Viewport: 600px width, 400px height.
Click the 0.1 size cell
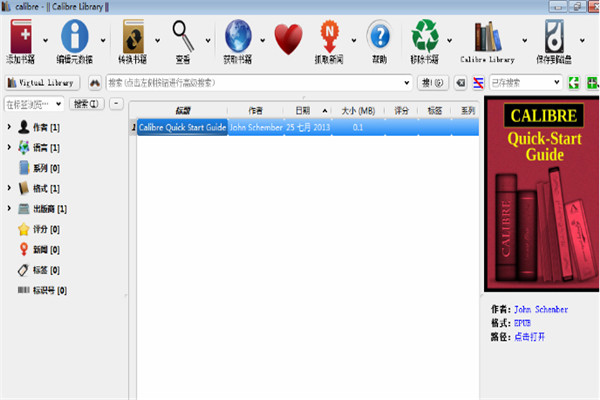[358, 127]
